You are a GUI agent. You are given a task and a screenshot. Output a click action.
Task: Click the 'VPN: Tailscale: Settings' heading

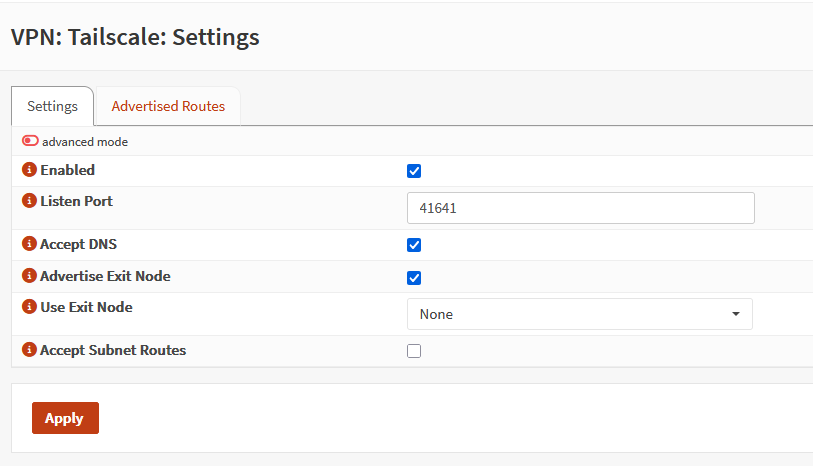135,37
